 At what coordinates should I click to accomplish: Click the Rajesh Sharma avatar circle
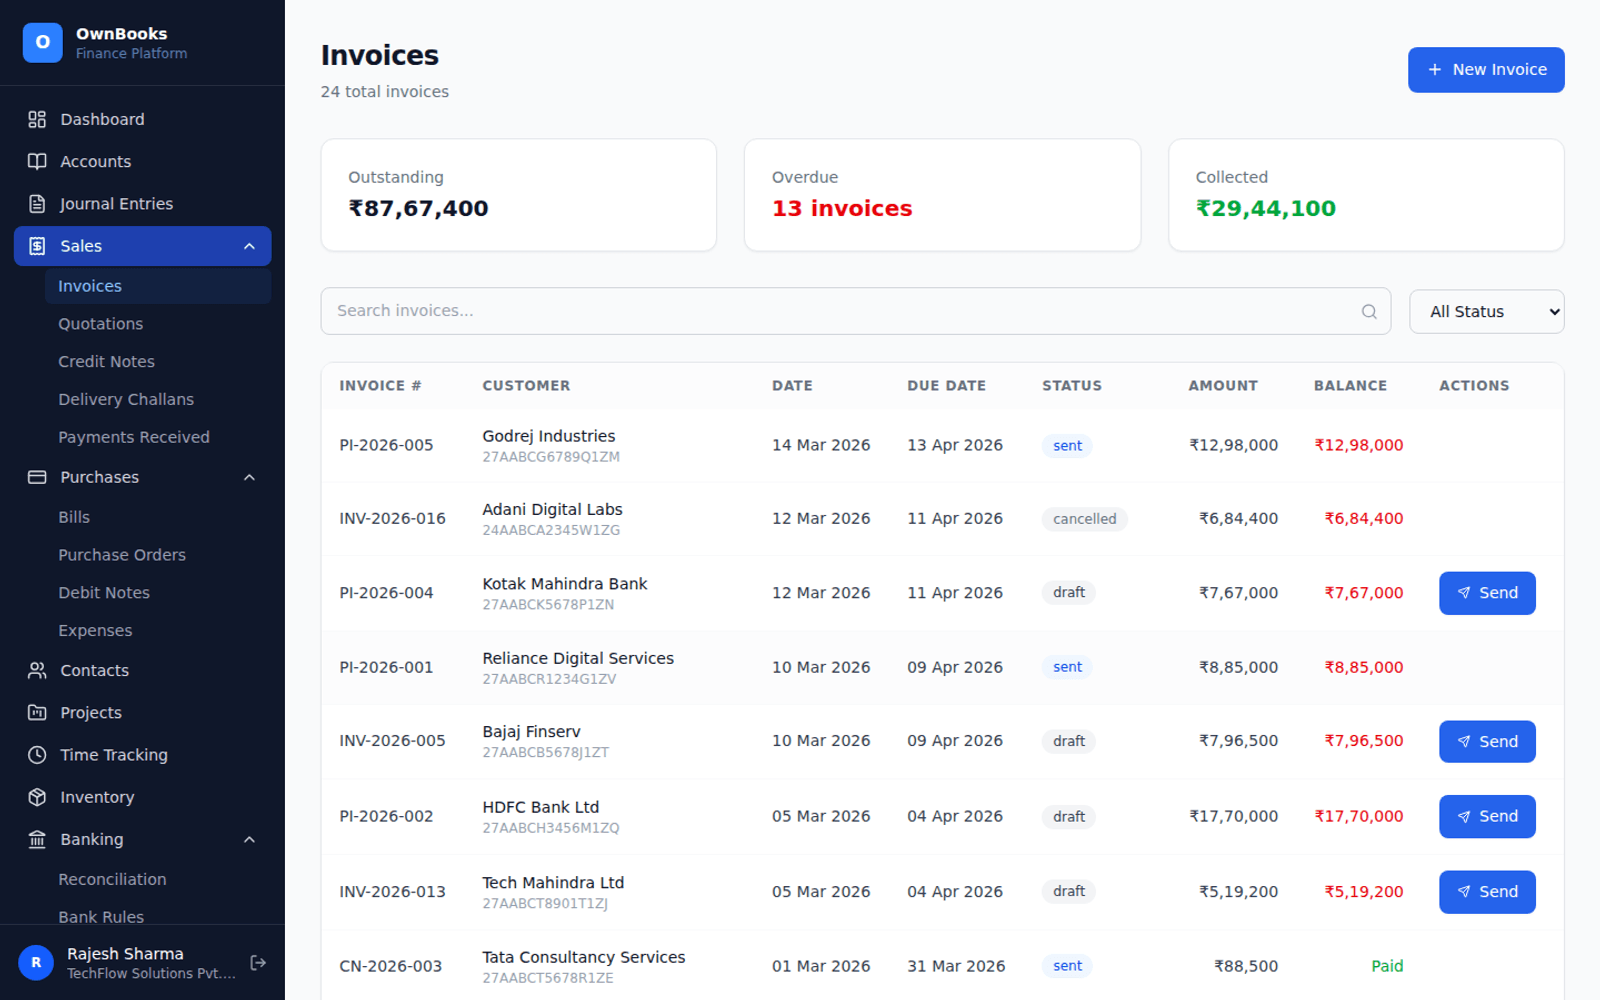[x=36, y=963]
